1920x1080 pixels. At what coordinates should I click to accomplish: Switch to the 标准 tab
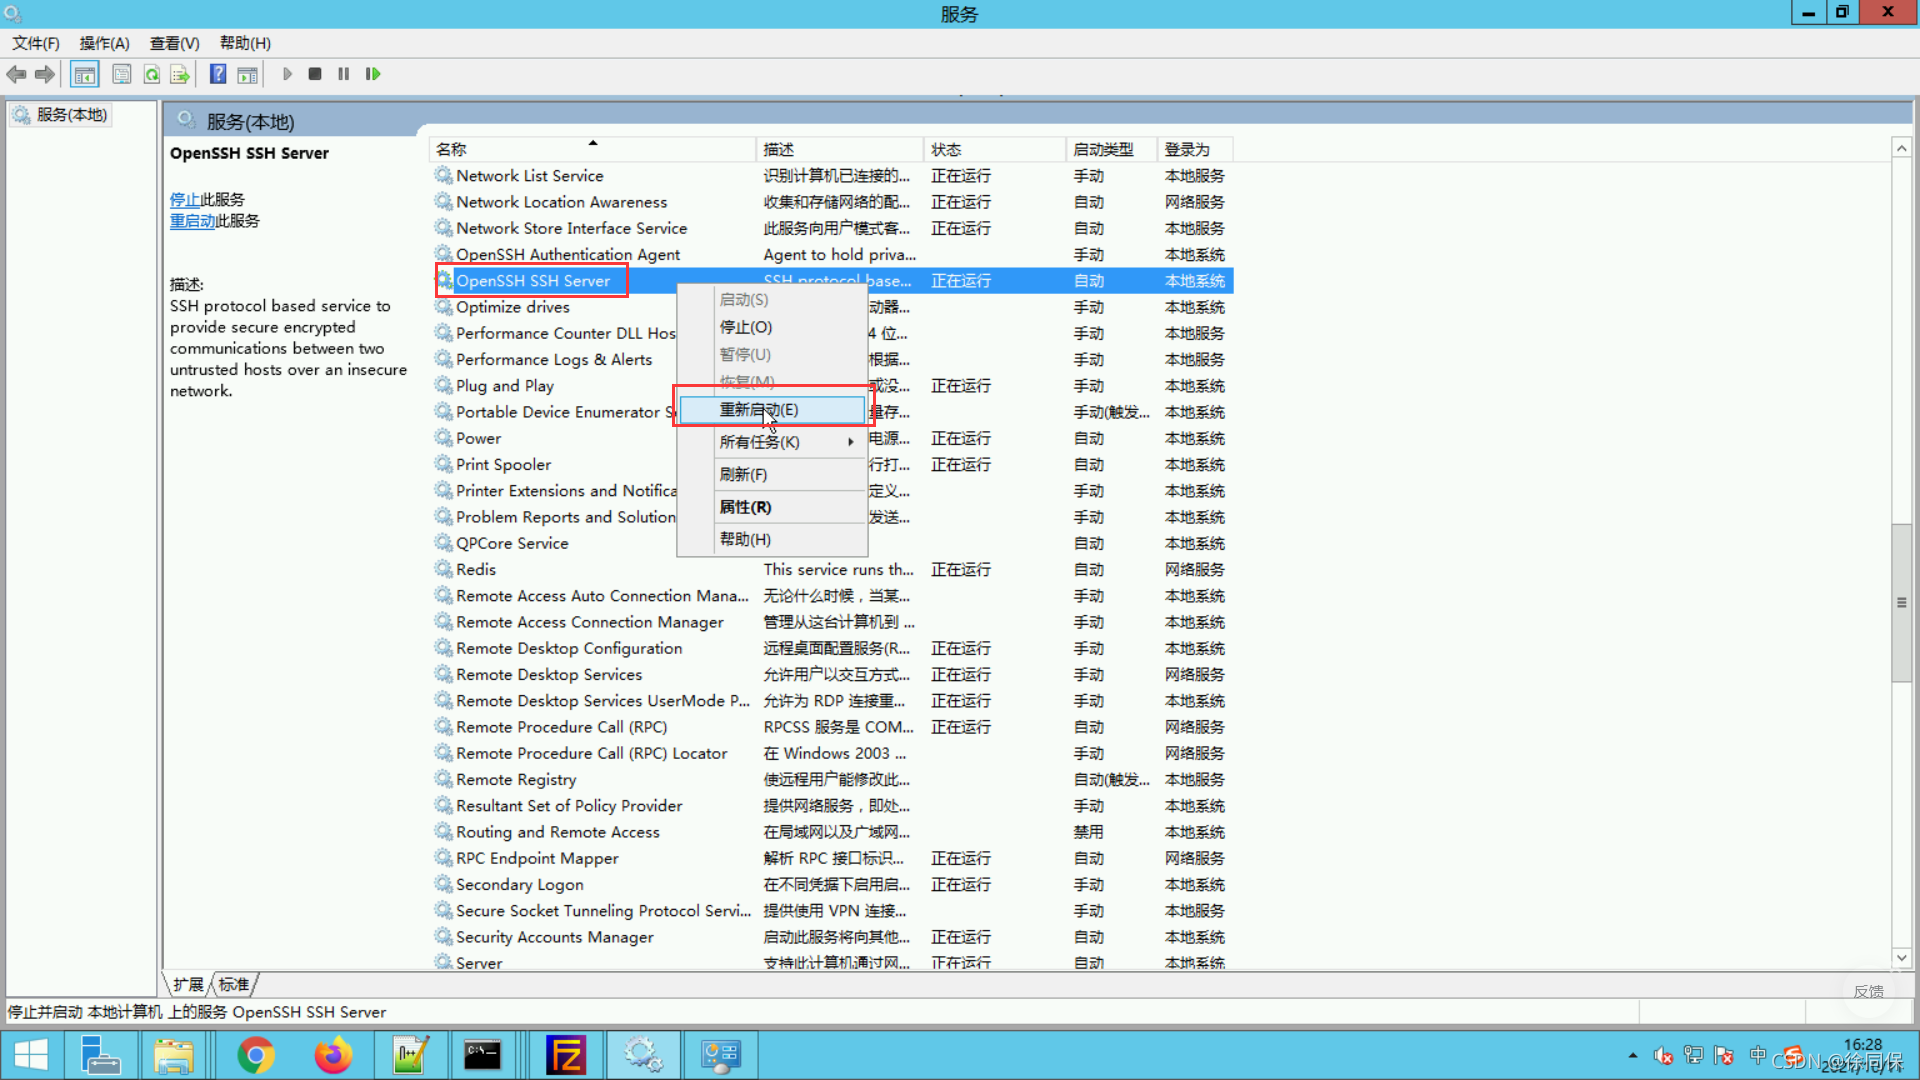(233, 984)
